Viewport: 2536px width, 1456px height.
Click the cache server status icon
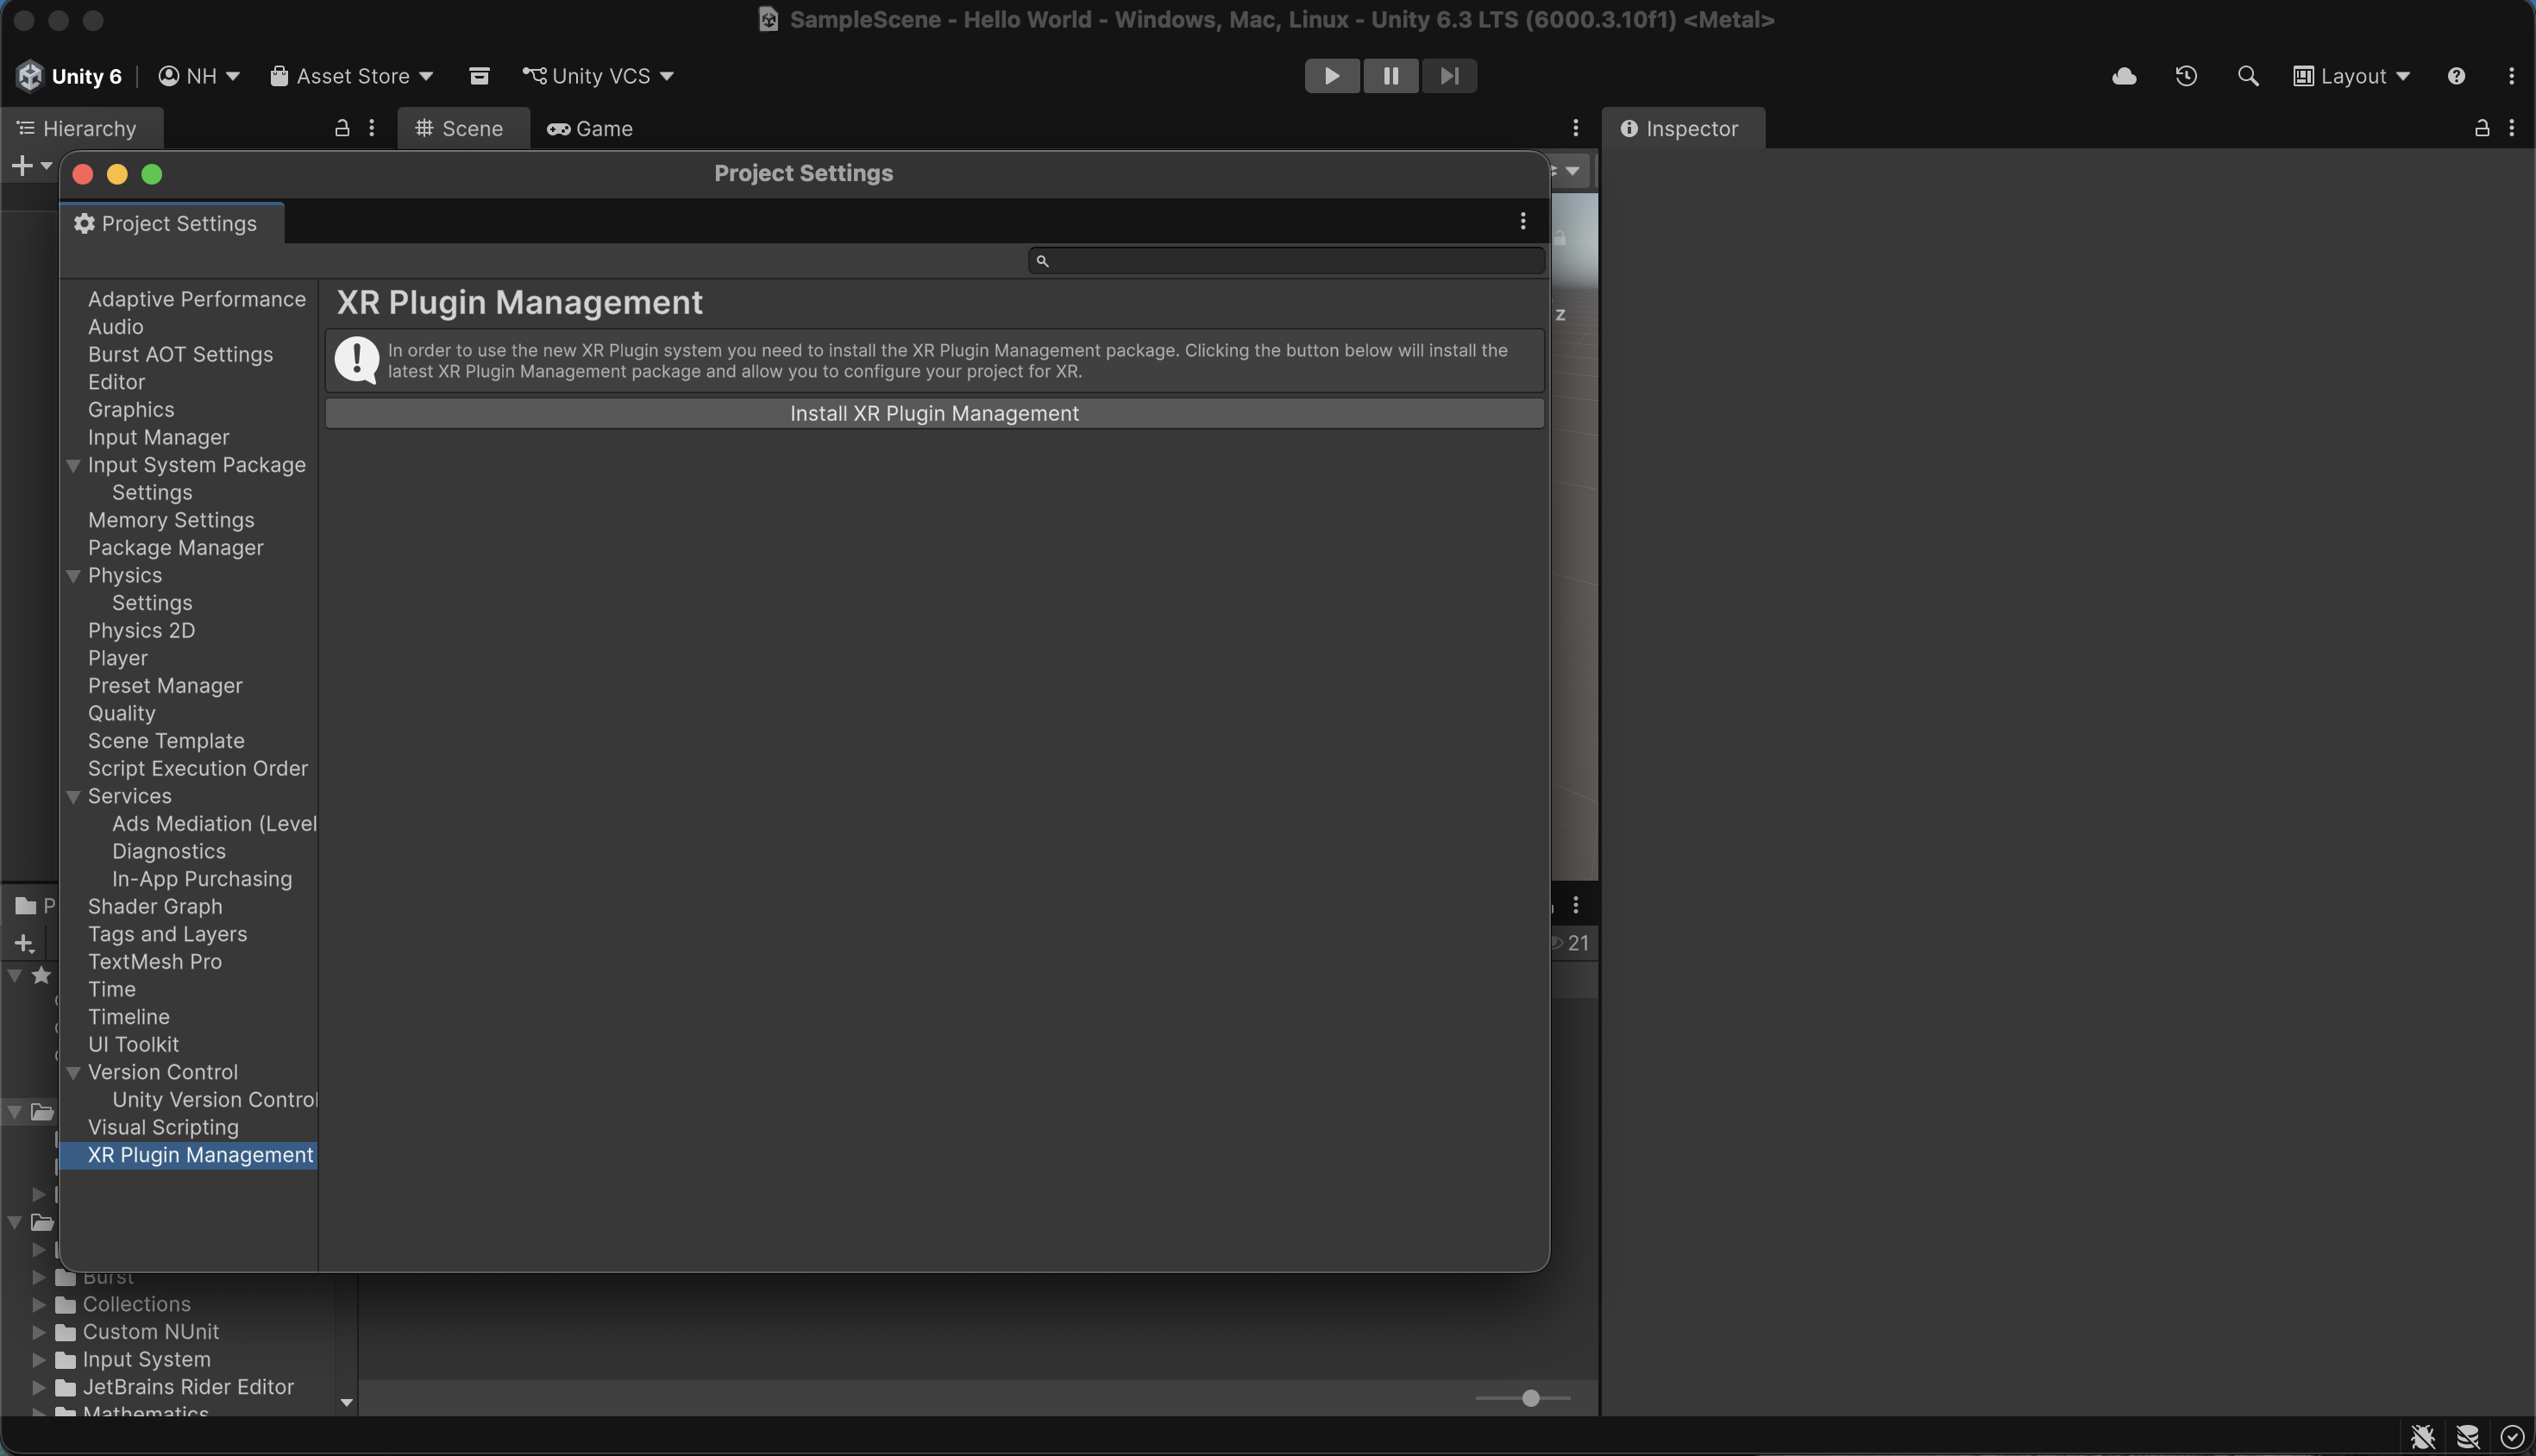[2466, 1436]
